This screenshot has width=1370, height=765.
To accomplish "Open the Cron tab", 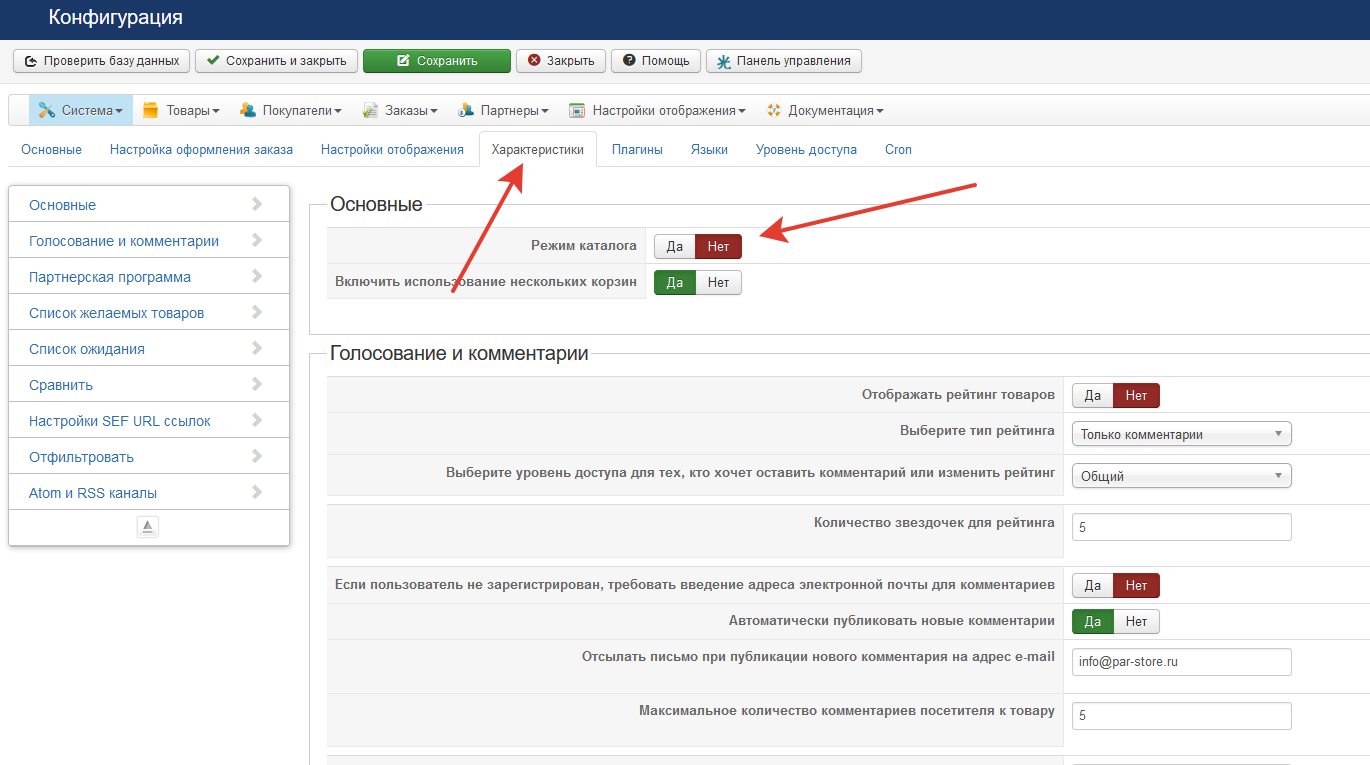I will pos(898,149).
